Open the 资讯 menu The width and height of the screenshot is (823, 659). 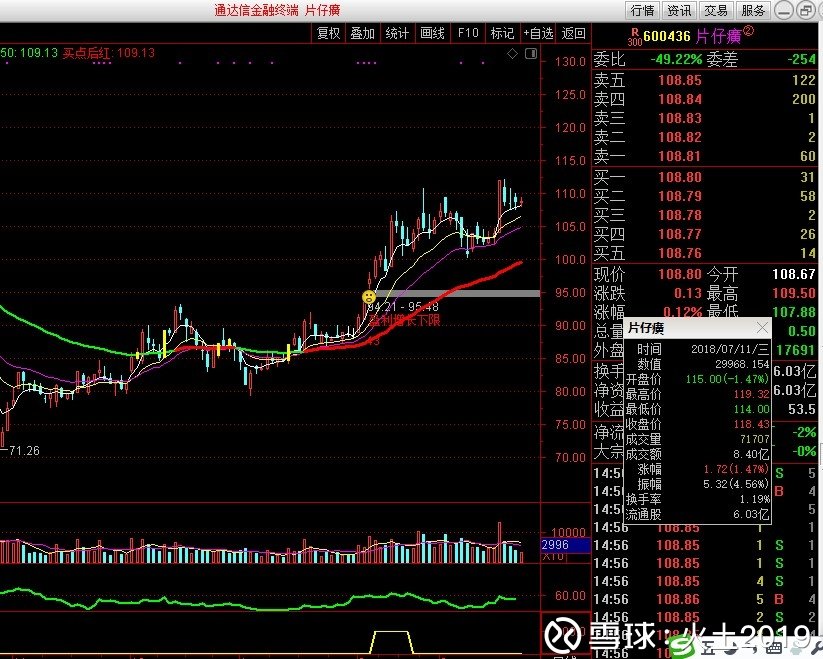point(679,10)
